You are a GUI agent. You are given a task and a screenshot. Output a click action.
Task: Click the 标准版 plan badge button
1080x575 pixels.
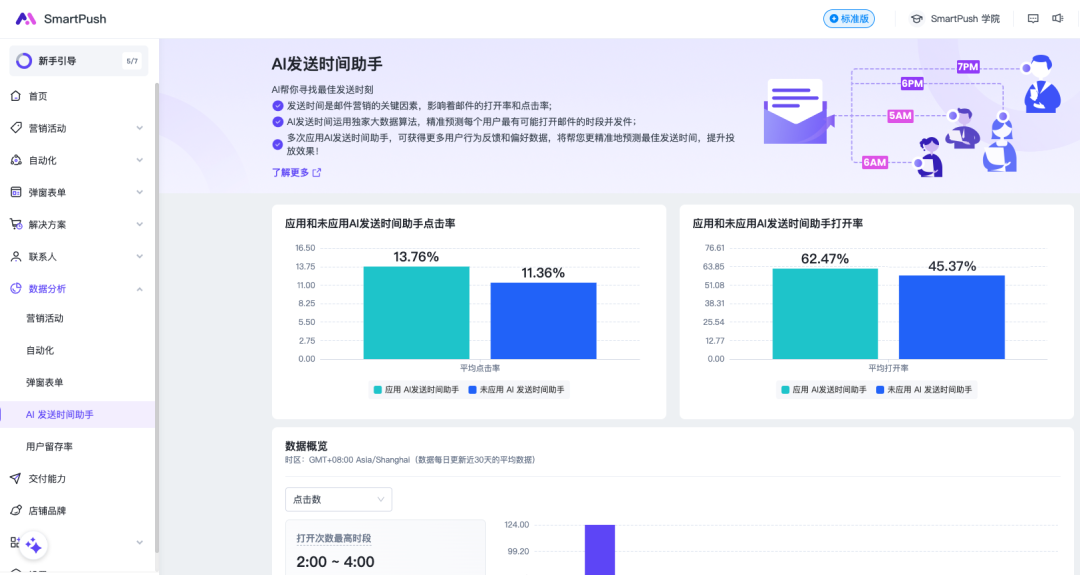[848, 19]
